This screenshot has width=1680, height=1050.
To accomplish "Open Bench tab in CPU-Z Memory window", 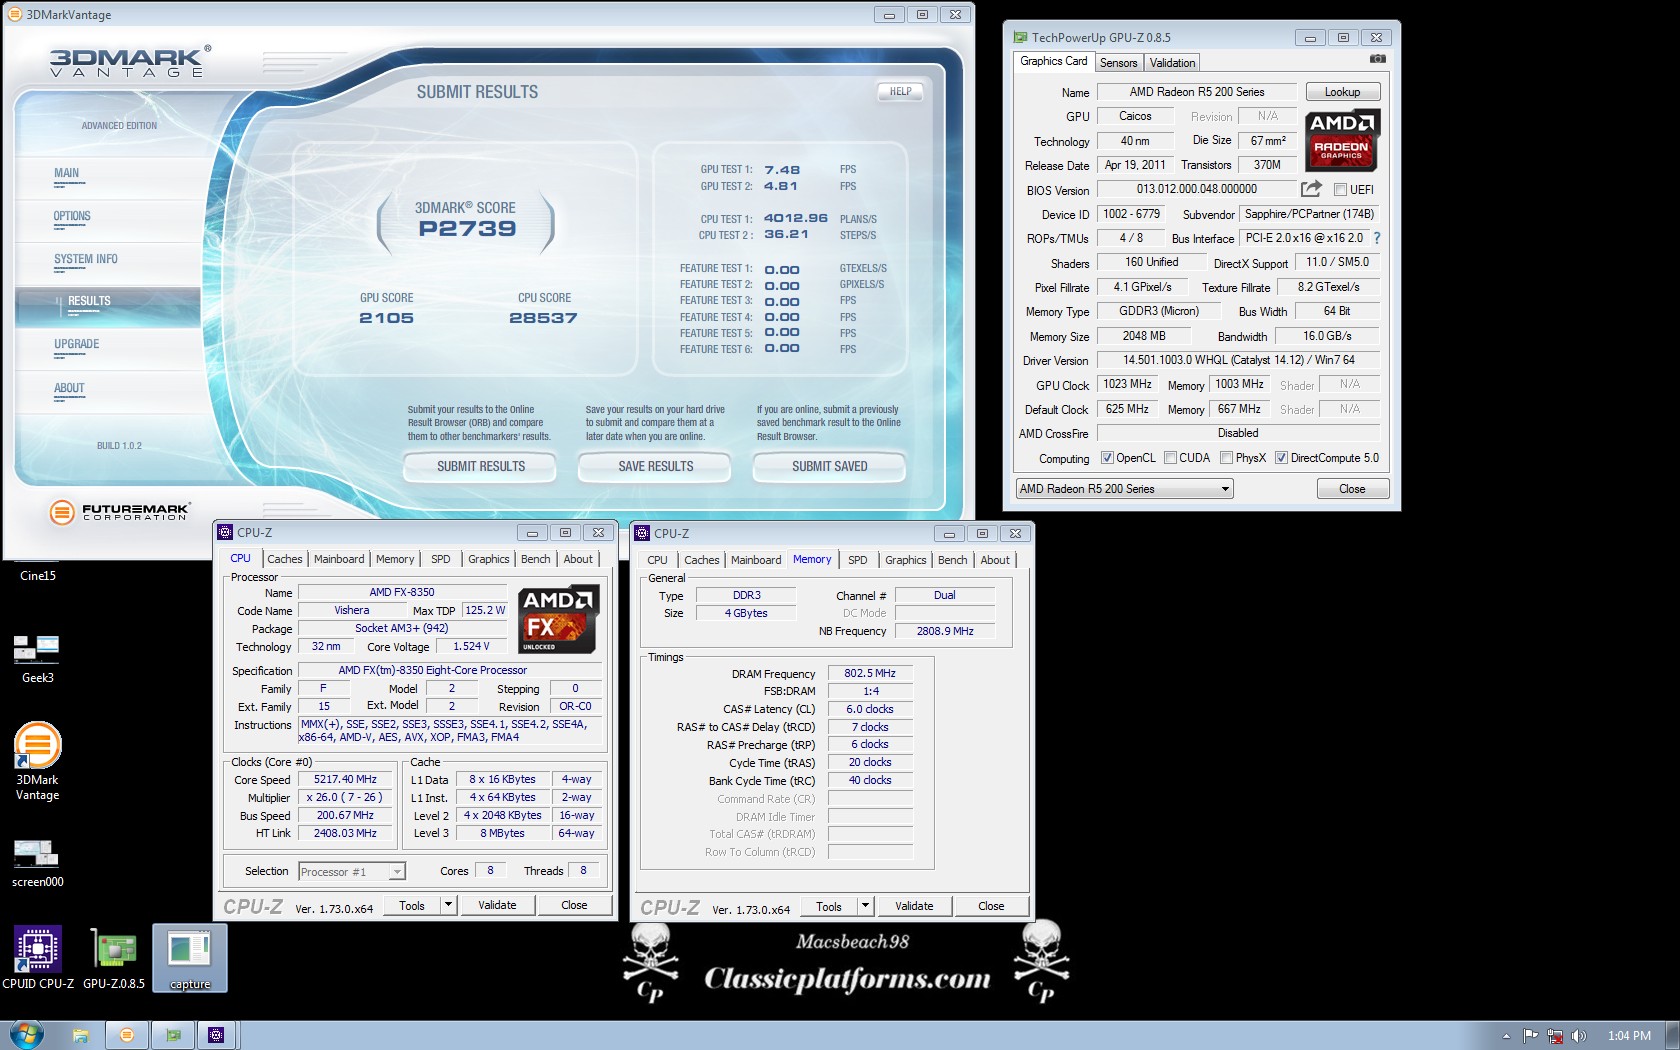I will [x=952, y=560].
